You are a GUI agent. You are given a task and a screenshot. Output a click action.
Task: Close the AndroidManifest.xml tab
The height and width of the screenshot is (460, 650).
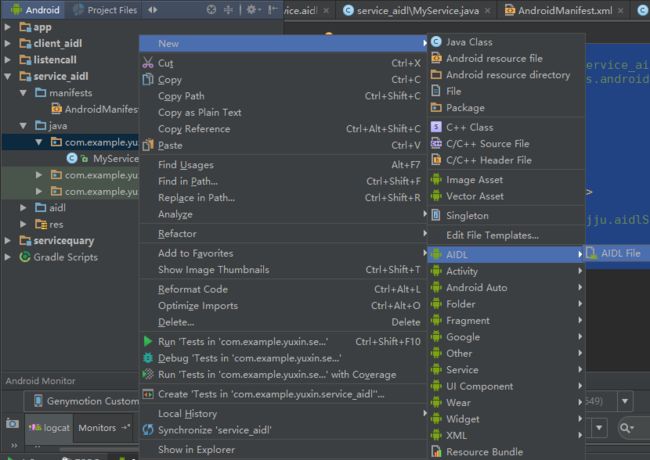[620, 11]
